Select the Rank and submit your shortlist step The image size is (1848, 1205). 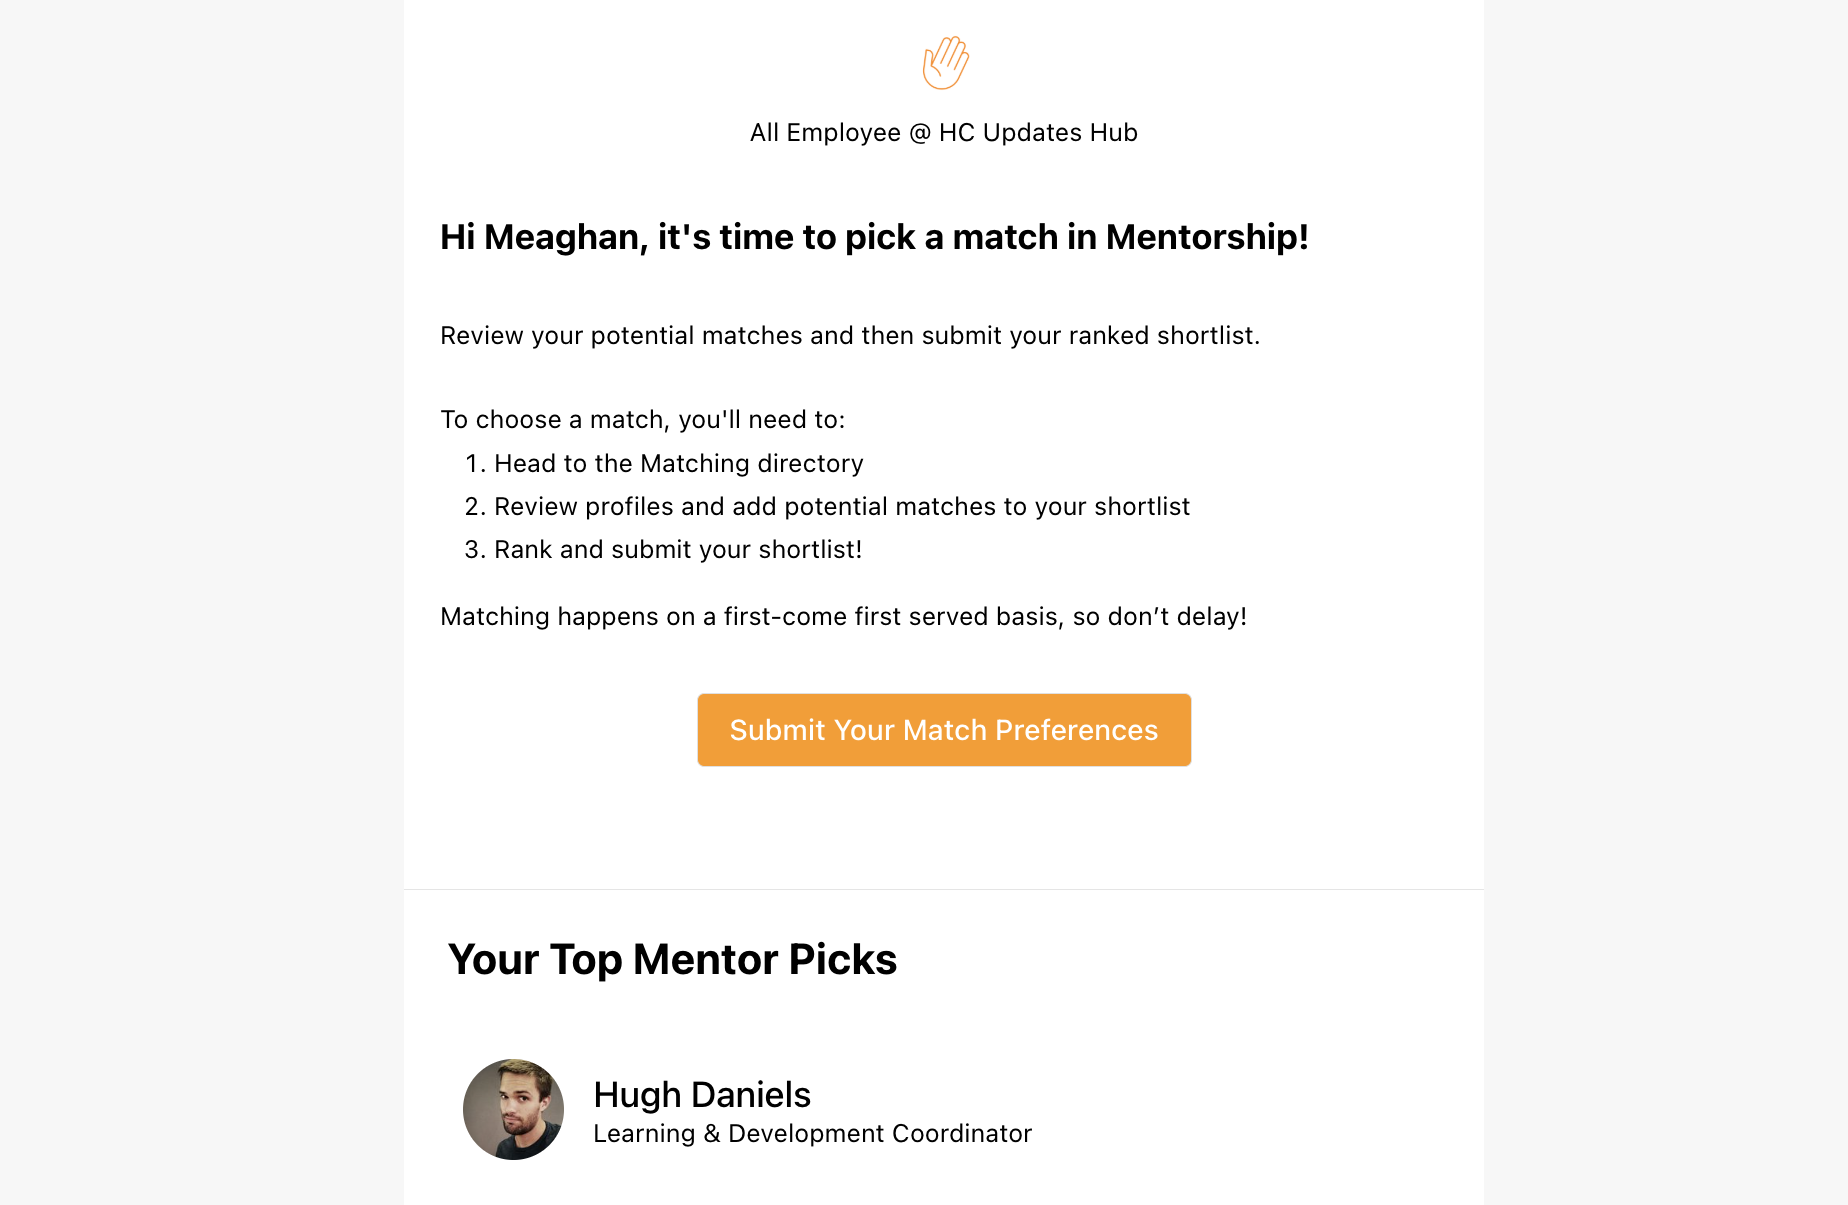677,550
